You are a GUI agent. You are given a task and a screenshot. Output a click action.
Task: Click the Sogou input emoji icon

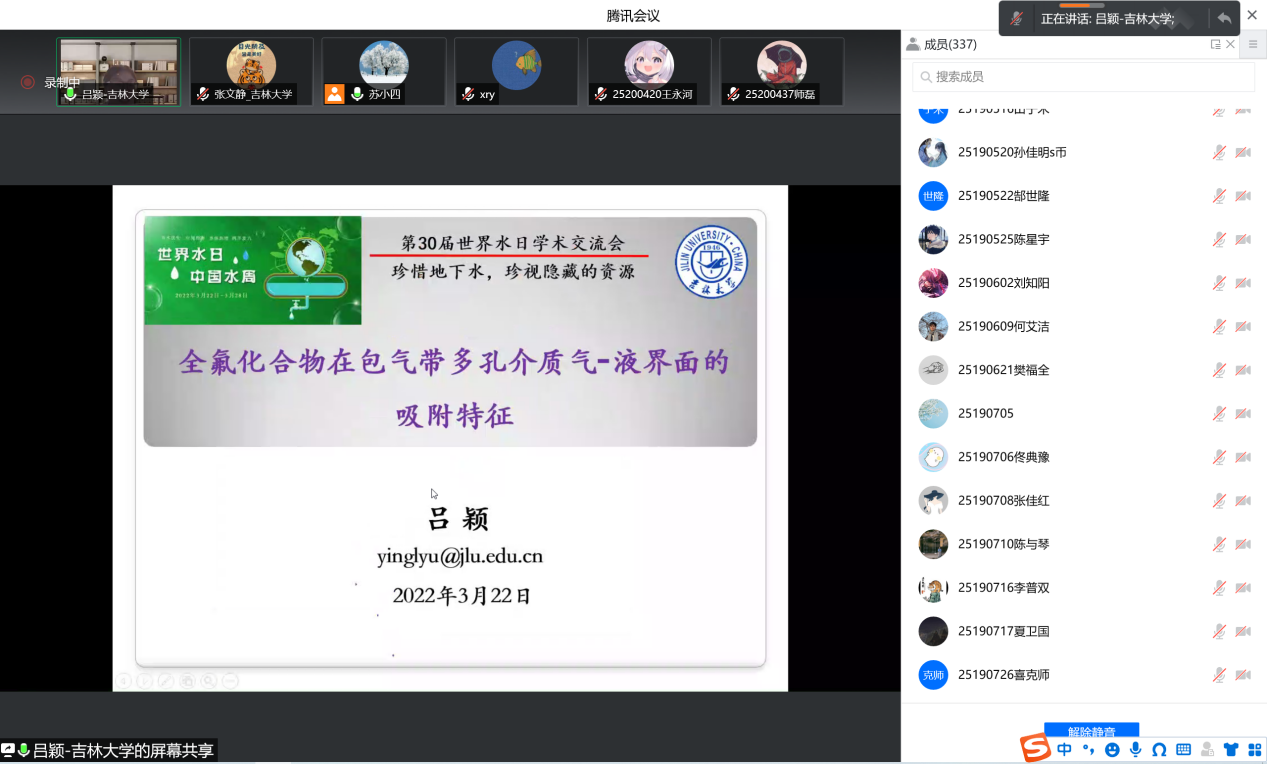(x=1112, y=750)
